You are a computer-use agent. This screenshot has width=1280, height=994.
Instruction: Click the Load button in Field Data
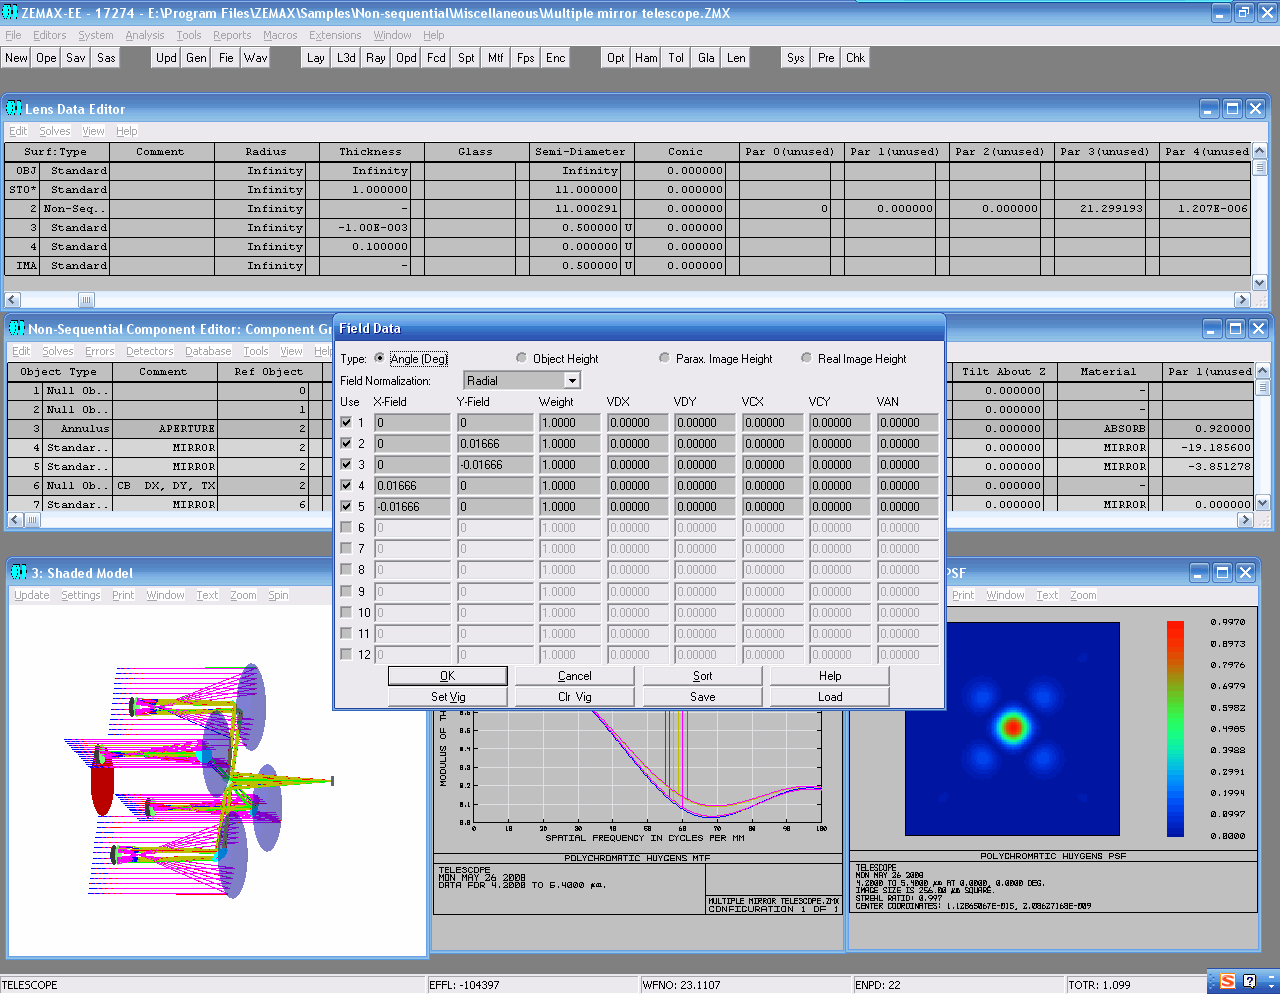click(x=830, y=697)
